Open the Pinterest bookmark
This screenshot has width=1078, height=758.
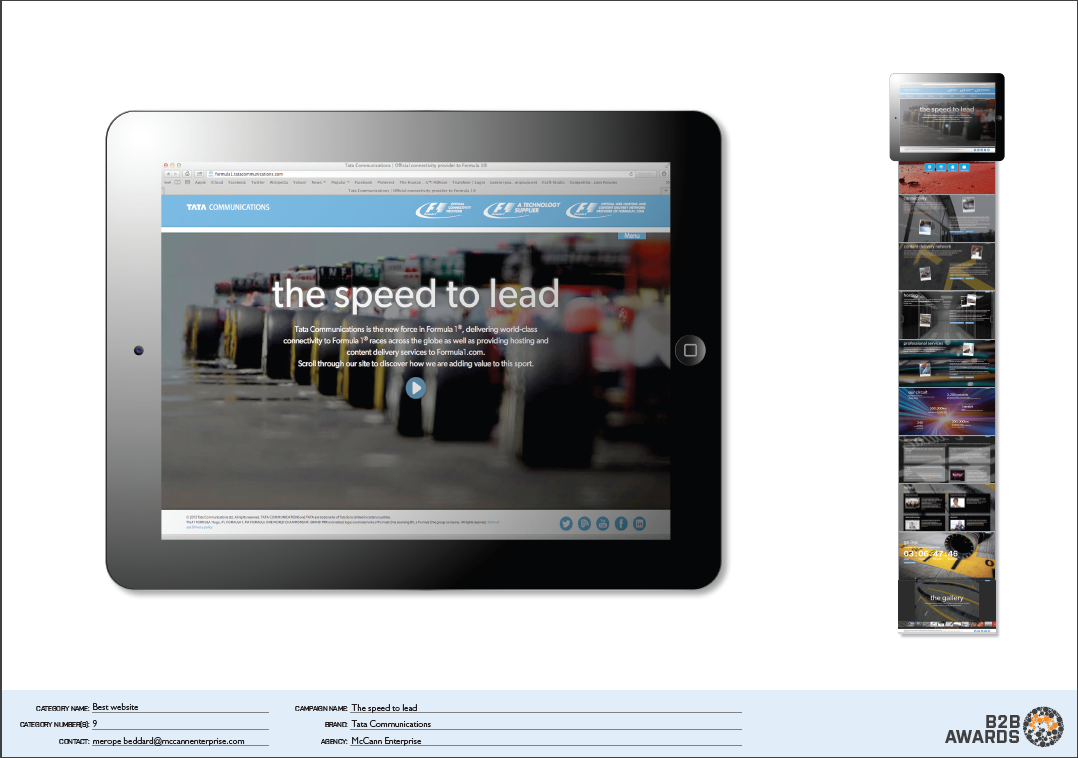386,182
